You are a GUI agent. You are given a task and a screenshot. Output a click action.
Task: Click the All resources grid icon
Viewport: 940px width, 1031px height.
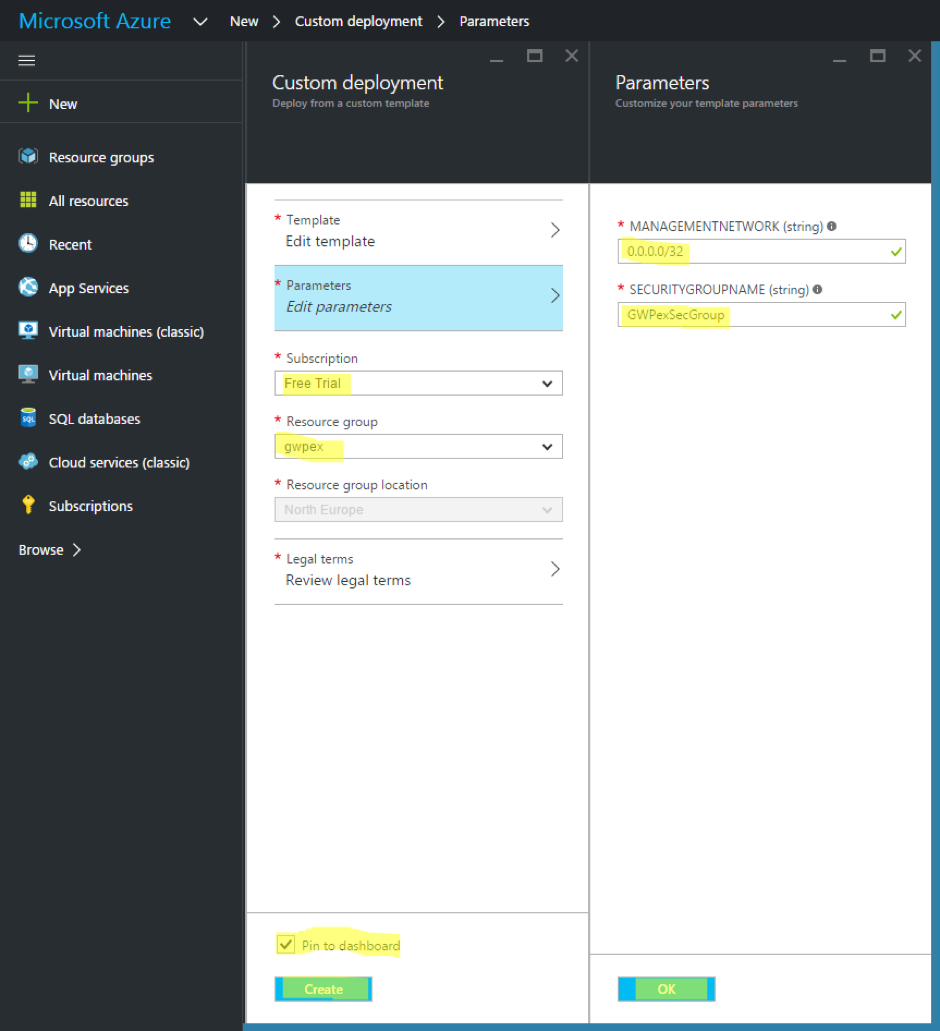click(x=28, y=200)
